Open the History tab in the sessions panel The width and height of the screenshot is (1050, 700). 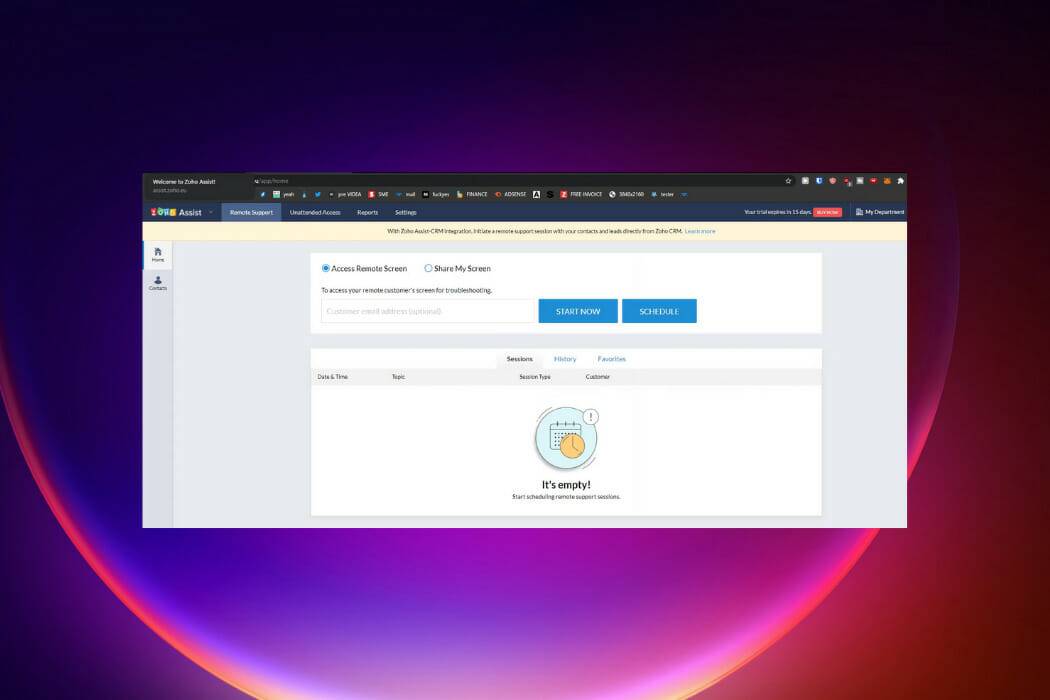click(565, 358)
